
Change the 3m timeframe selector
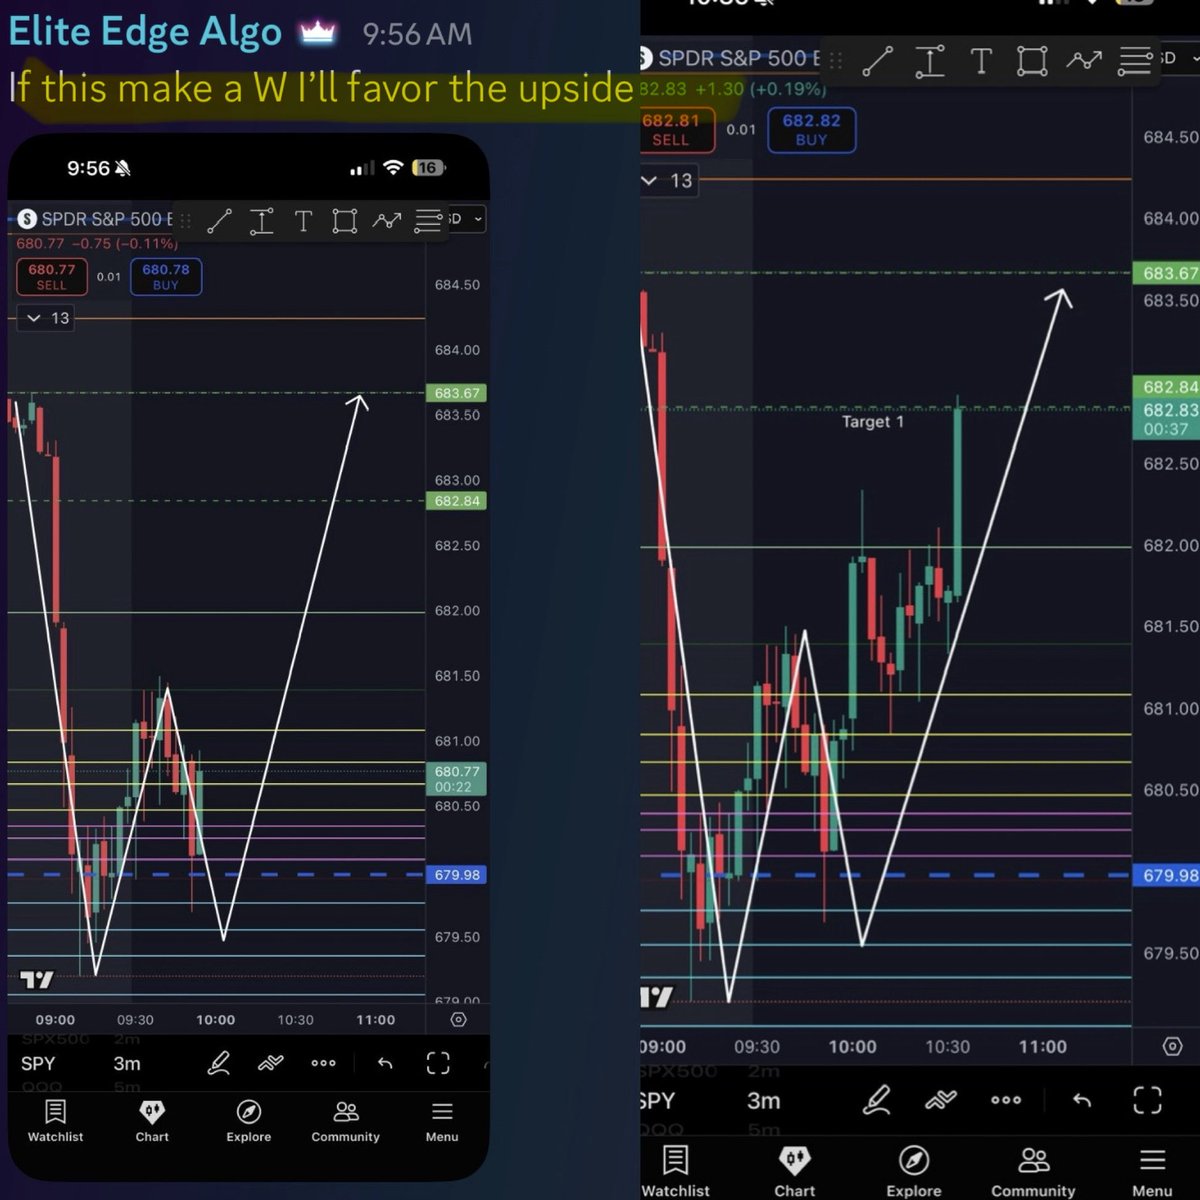pyautogui.click(x=127, y=1063)
